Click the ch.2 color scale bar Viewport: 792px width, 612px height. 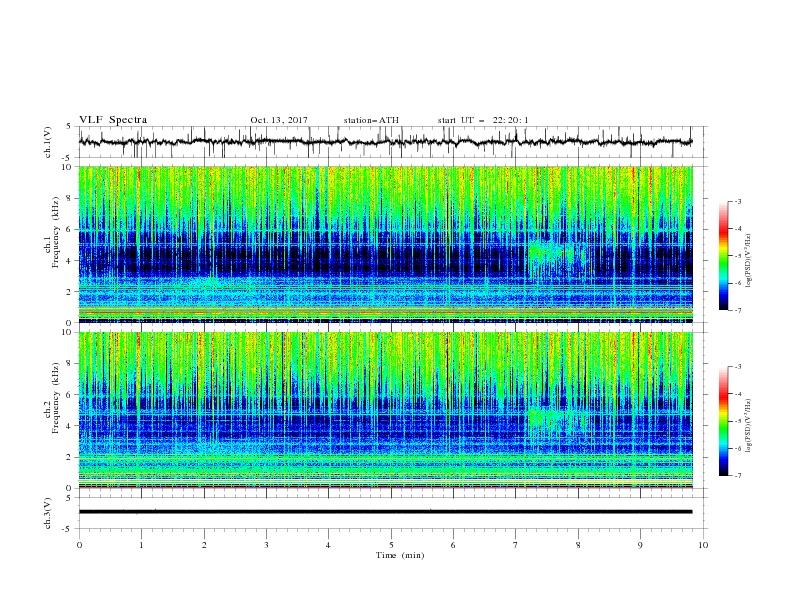point(723,421)
